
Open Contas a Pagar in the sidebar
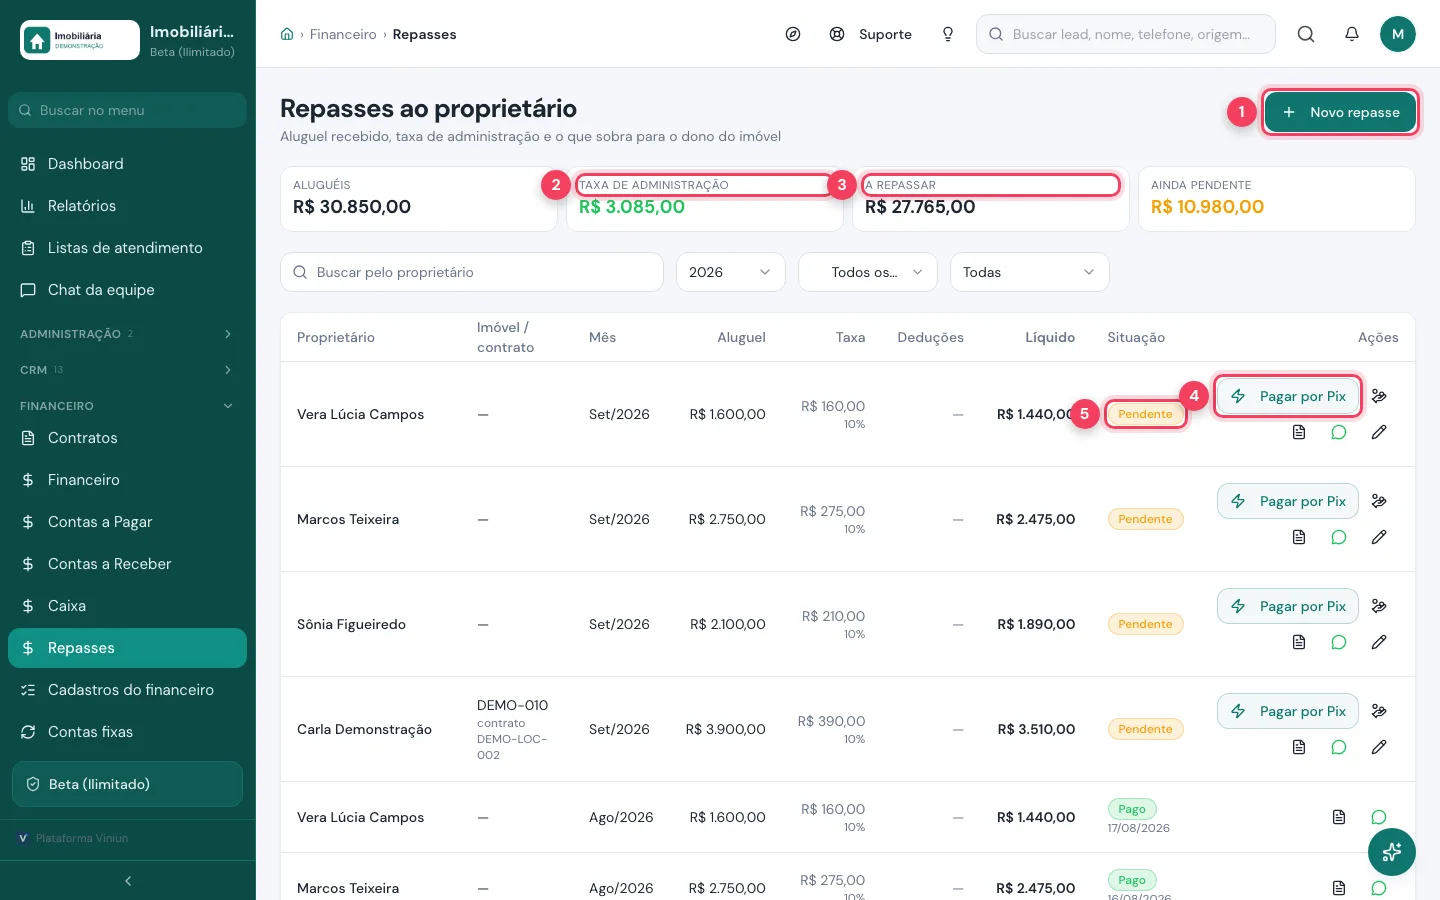127,522
